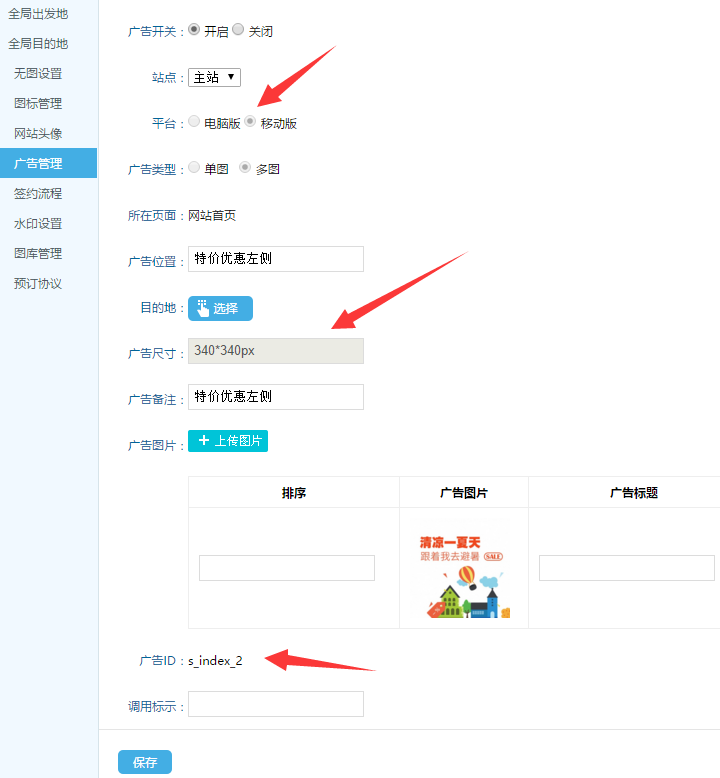Open the 站点 dropdown showing 主站

215,77
